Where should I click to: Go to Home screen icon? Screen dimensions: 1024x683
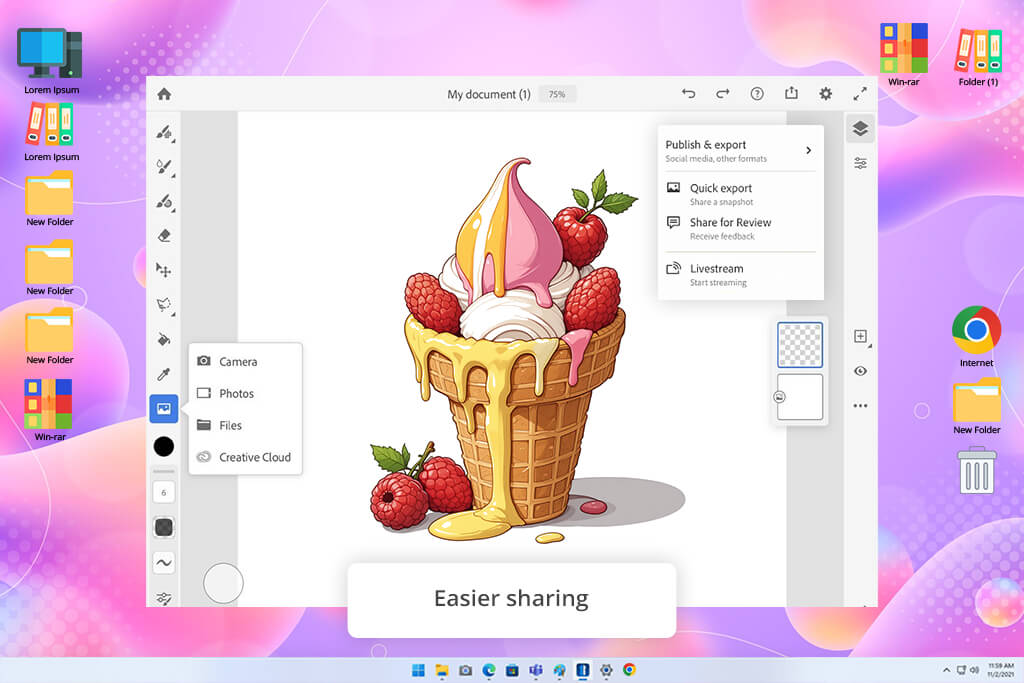pyautogui.click(x=164, y=94)
